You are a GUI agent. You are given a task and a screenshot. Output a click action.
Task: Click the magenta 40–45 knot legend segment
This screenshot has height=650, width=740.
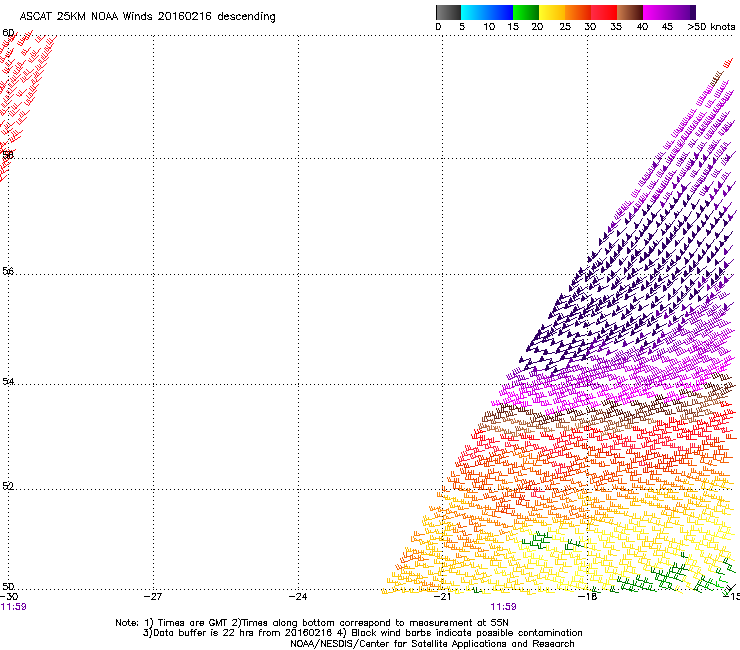click(656, 12)
